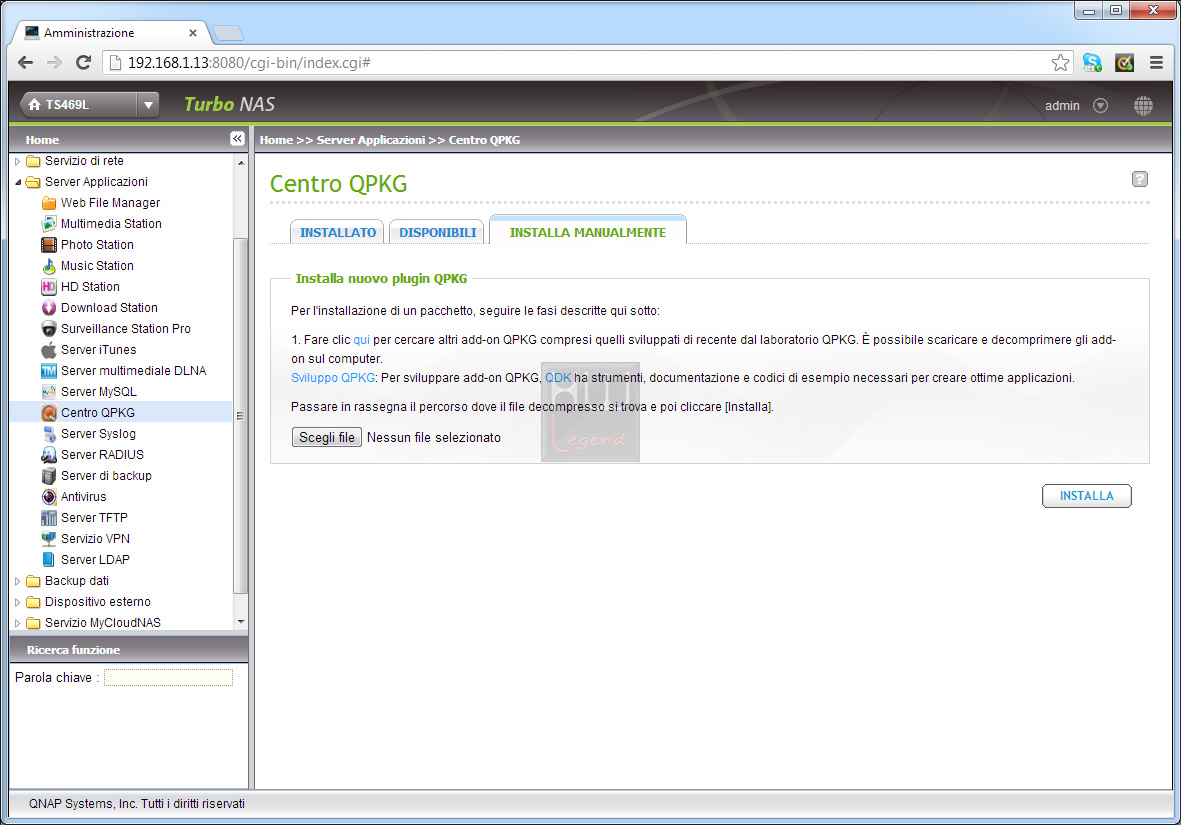This screenshot has height=825, width=1181.
Task: Click the TS469L home button
Action: pyautogui.click(x=79, y=105)
